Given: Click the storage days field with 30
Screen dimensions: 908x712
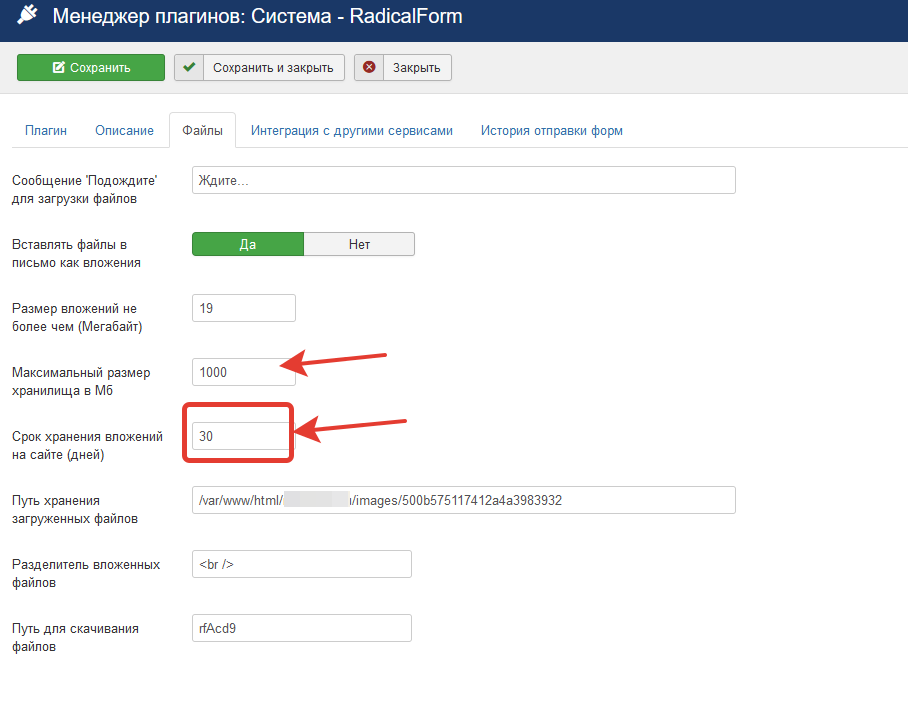Looking at the screenshot, I should tap(241, 436).
